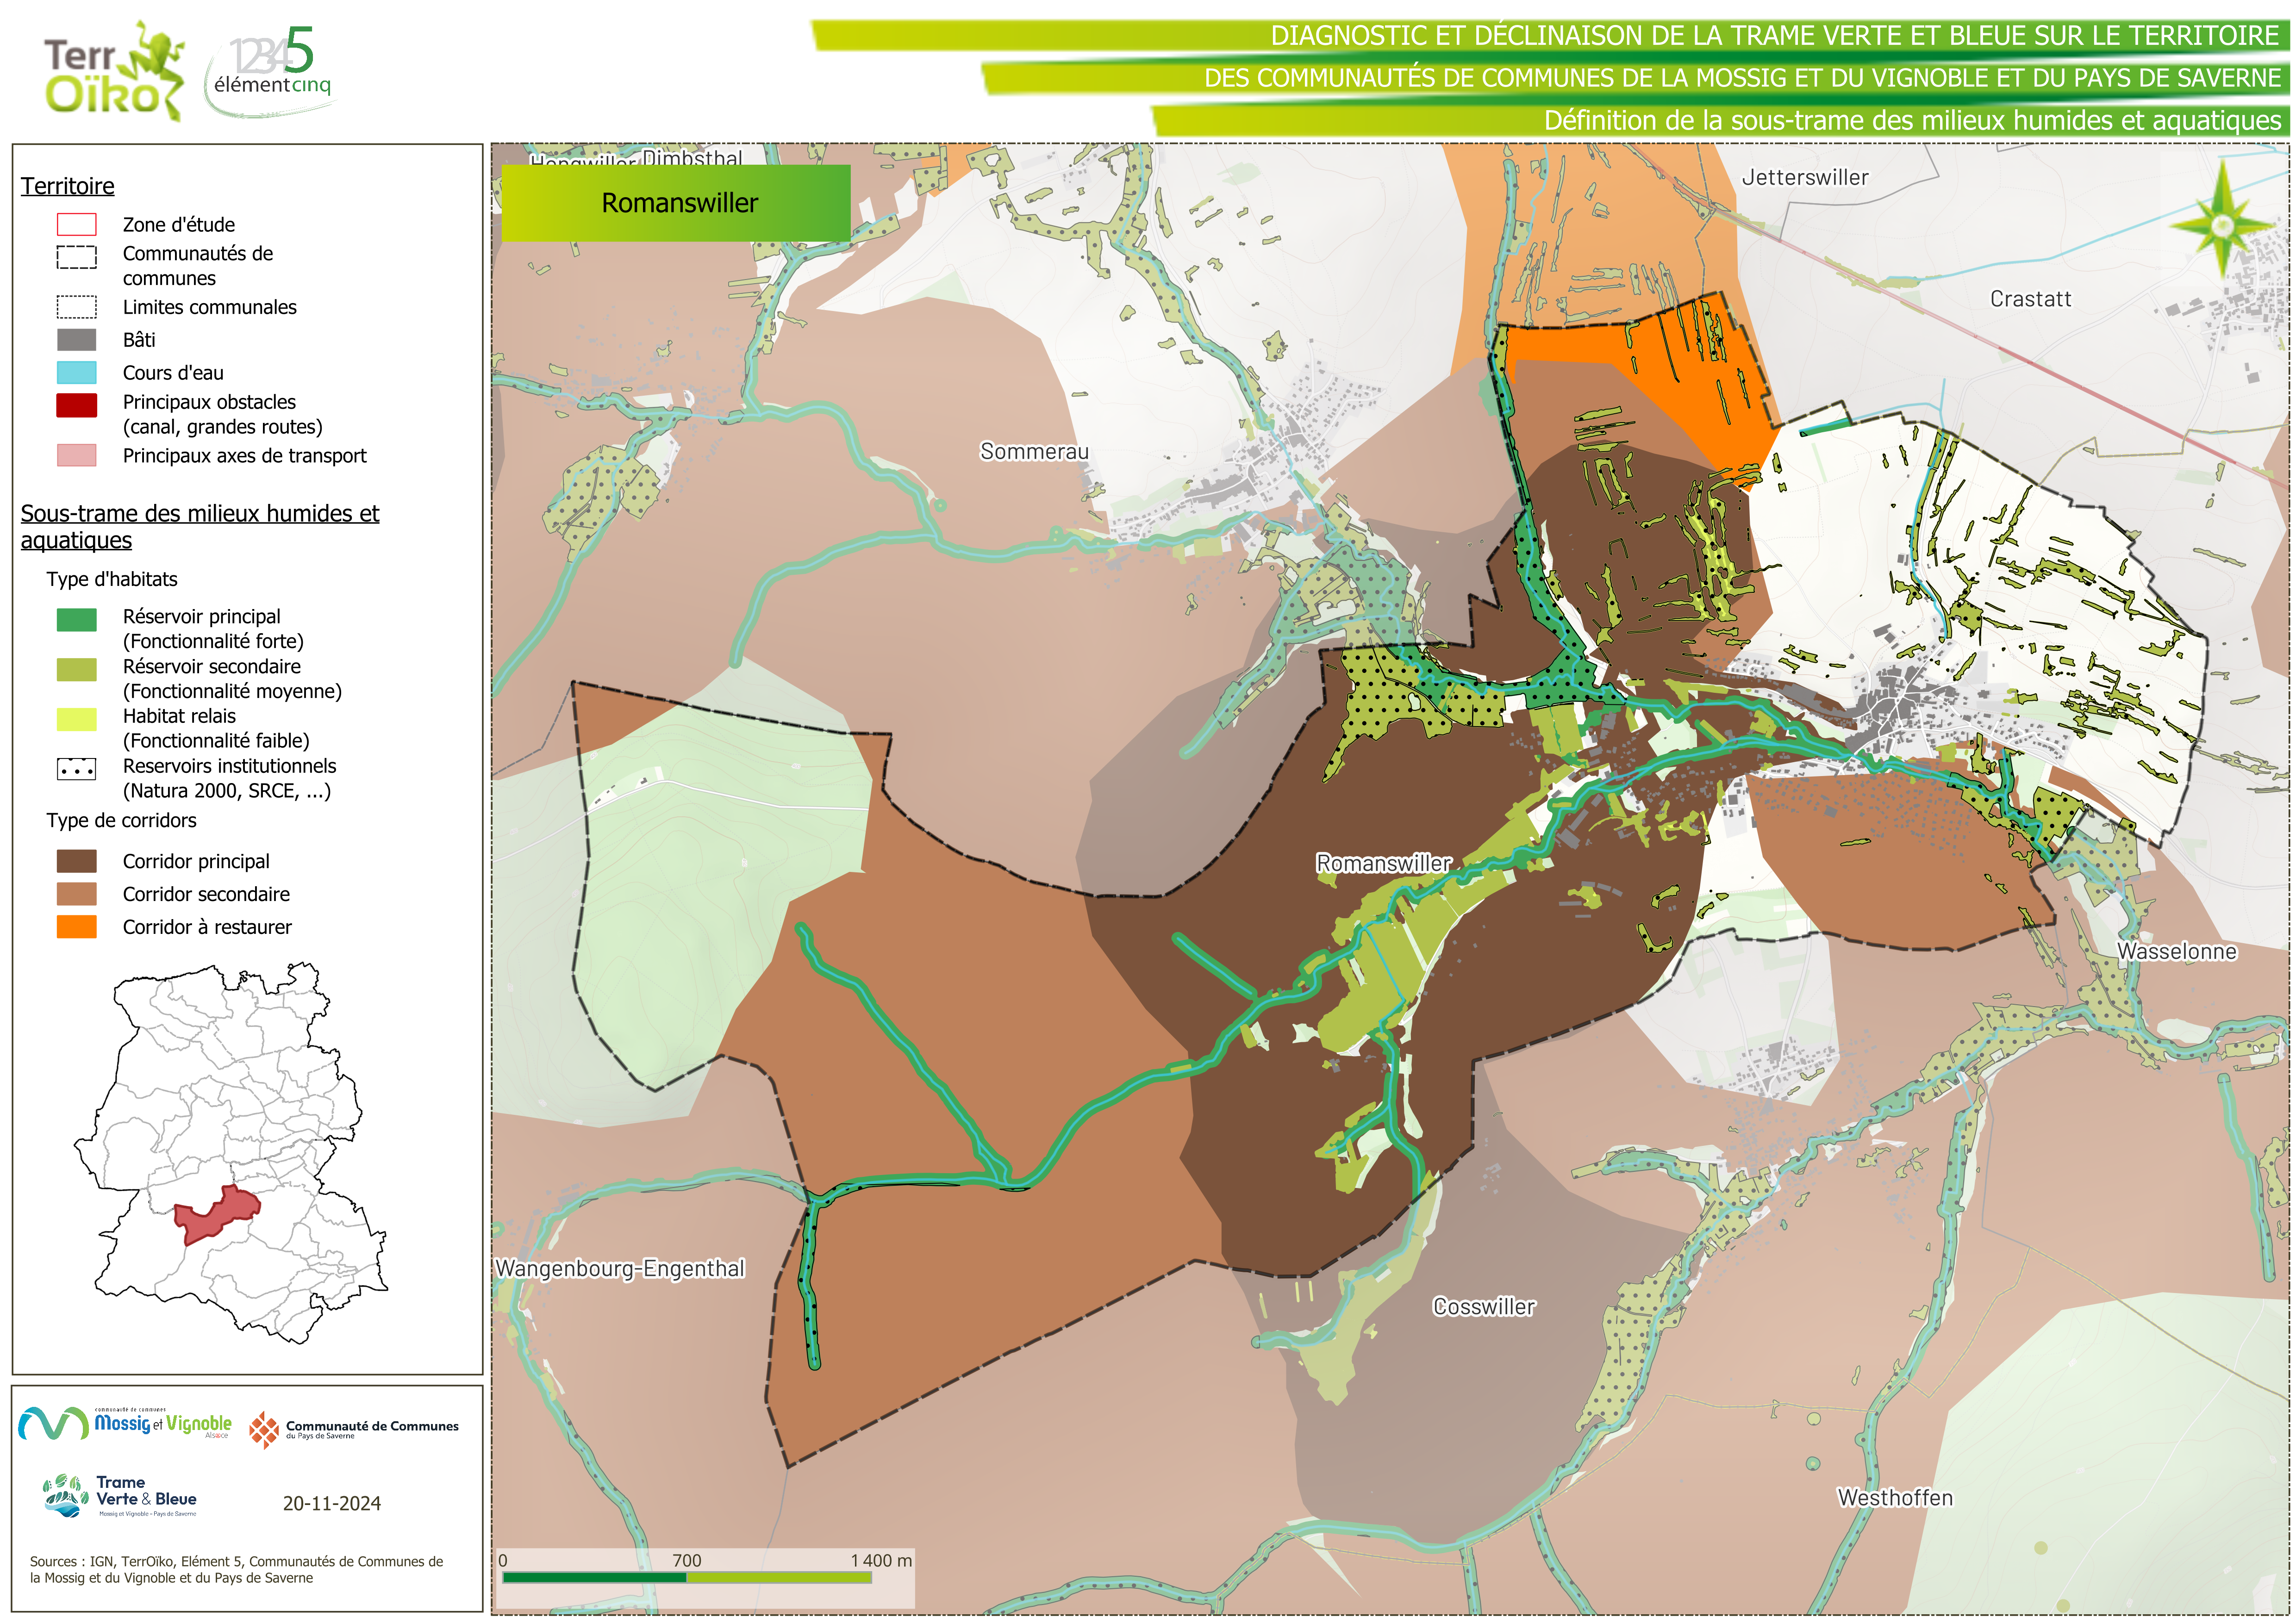This screenshot has height=1623, width=2296.
Task: Click the Corridor principal brown swatch
Action: 76,861
